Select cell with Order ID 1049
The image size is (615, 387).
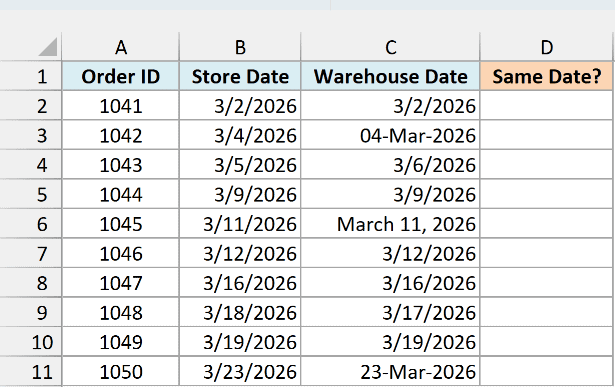[120, 342]
